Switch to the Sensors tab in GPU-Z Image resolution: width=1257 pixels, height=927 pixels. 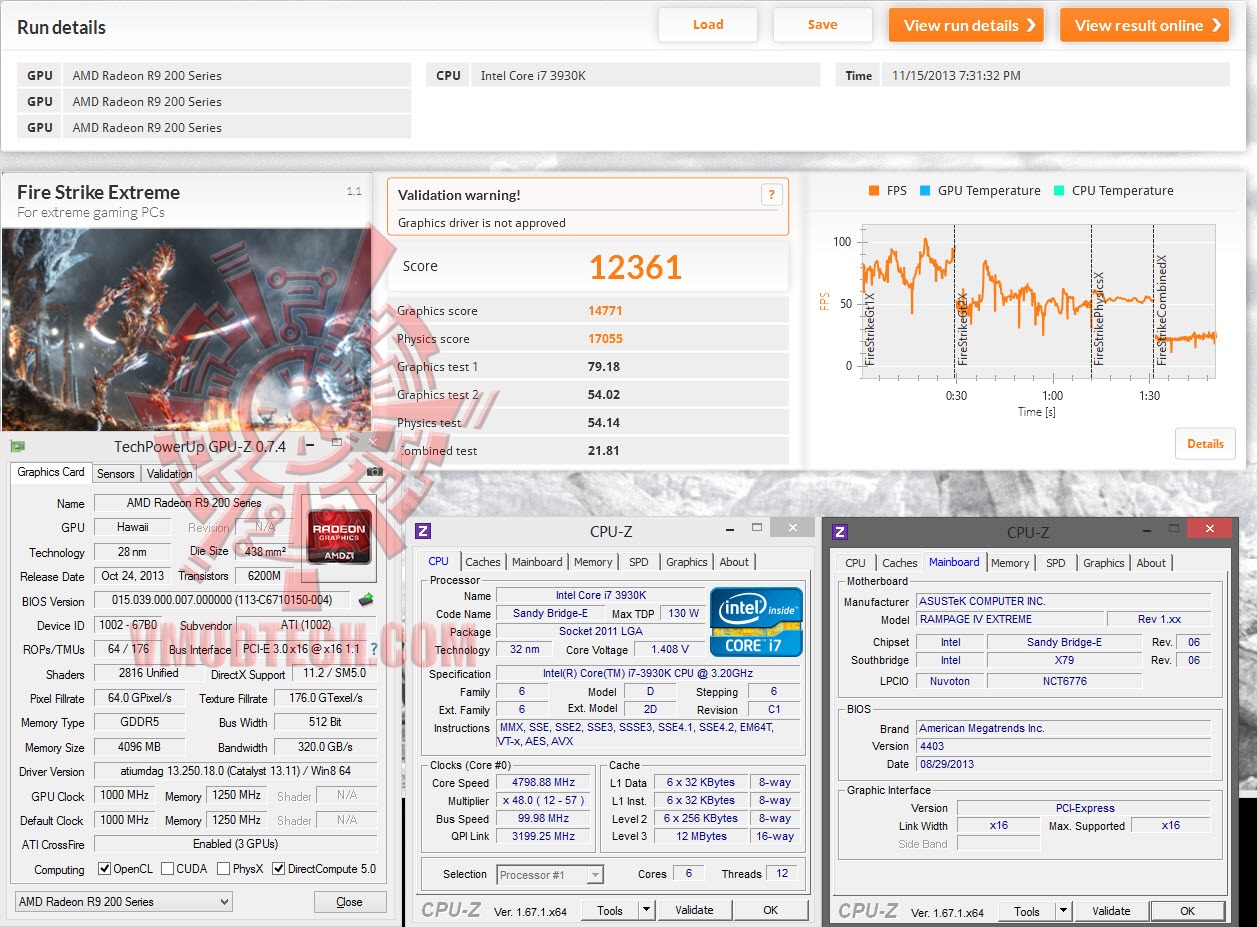(x=116, y=474)
